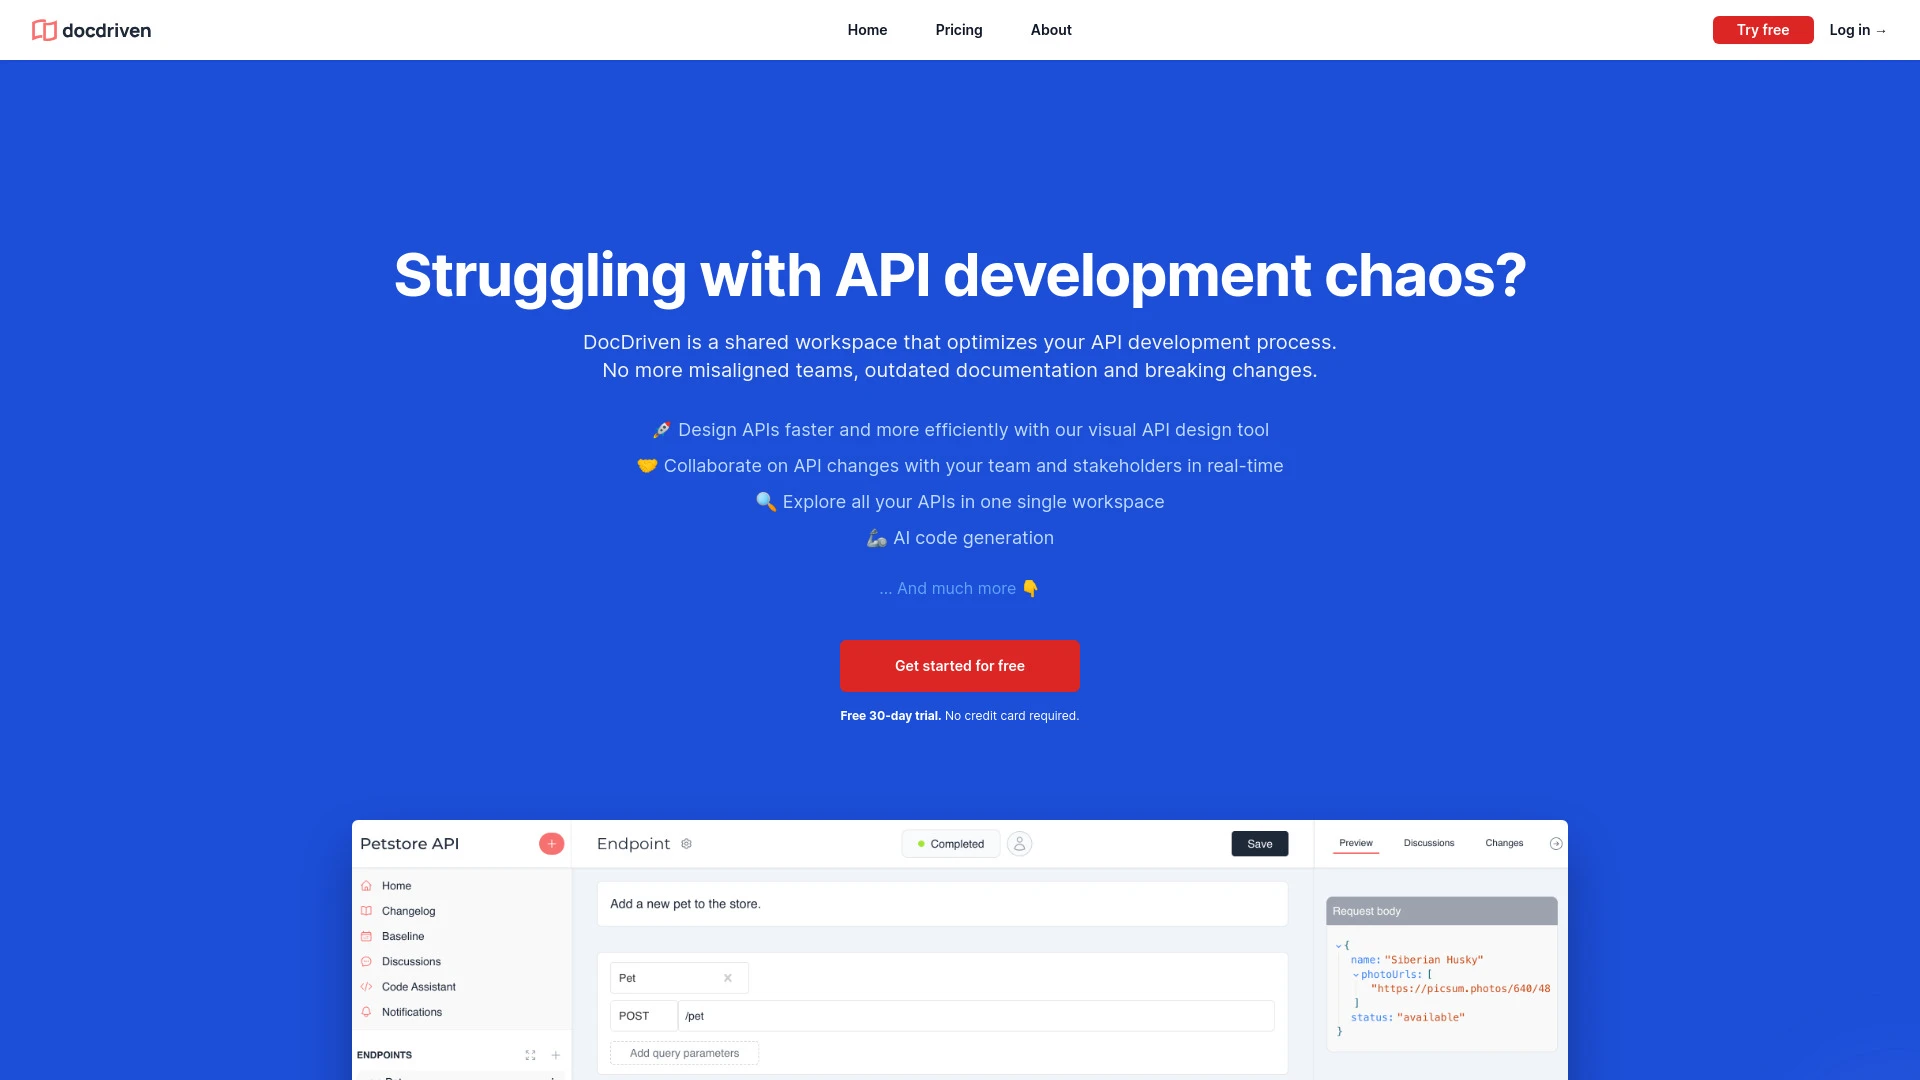Viewport: 1920px width, 1080px height.
Task: Click Get started for free button
Action: click(960, 666)
